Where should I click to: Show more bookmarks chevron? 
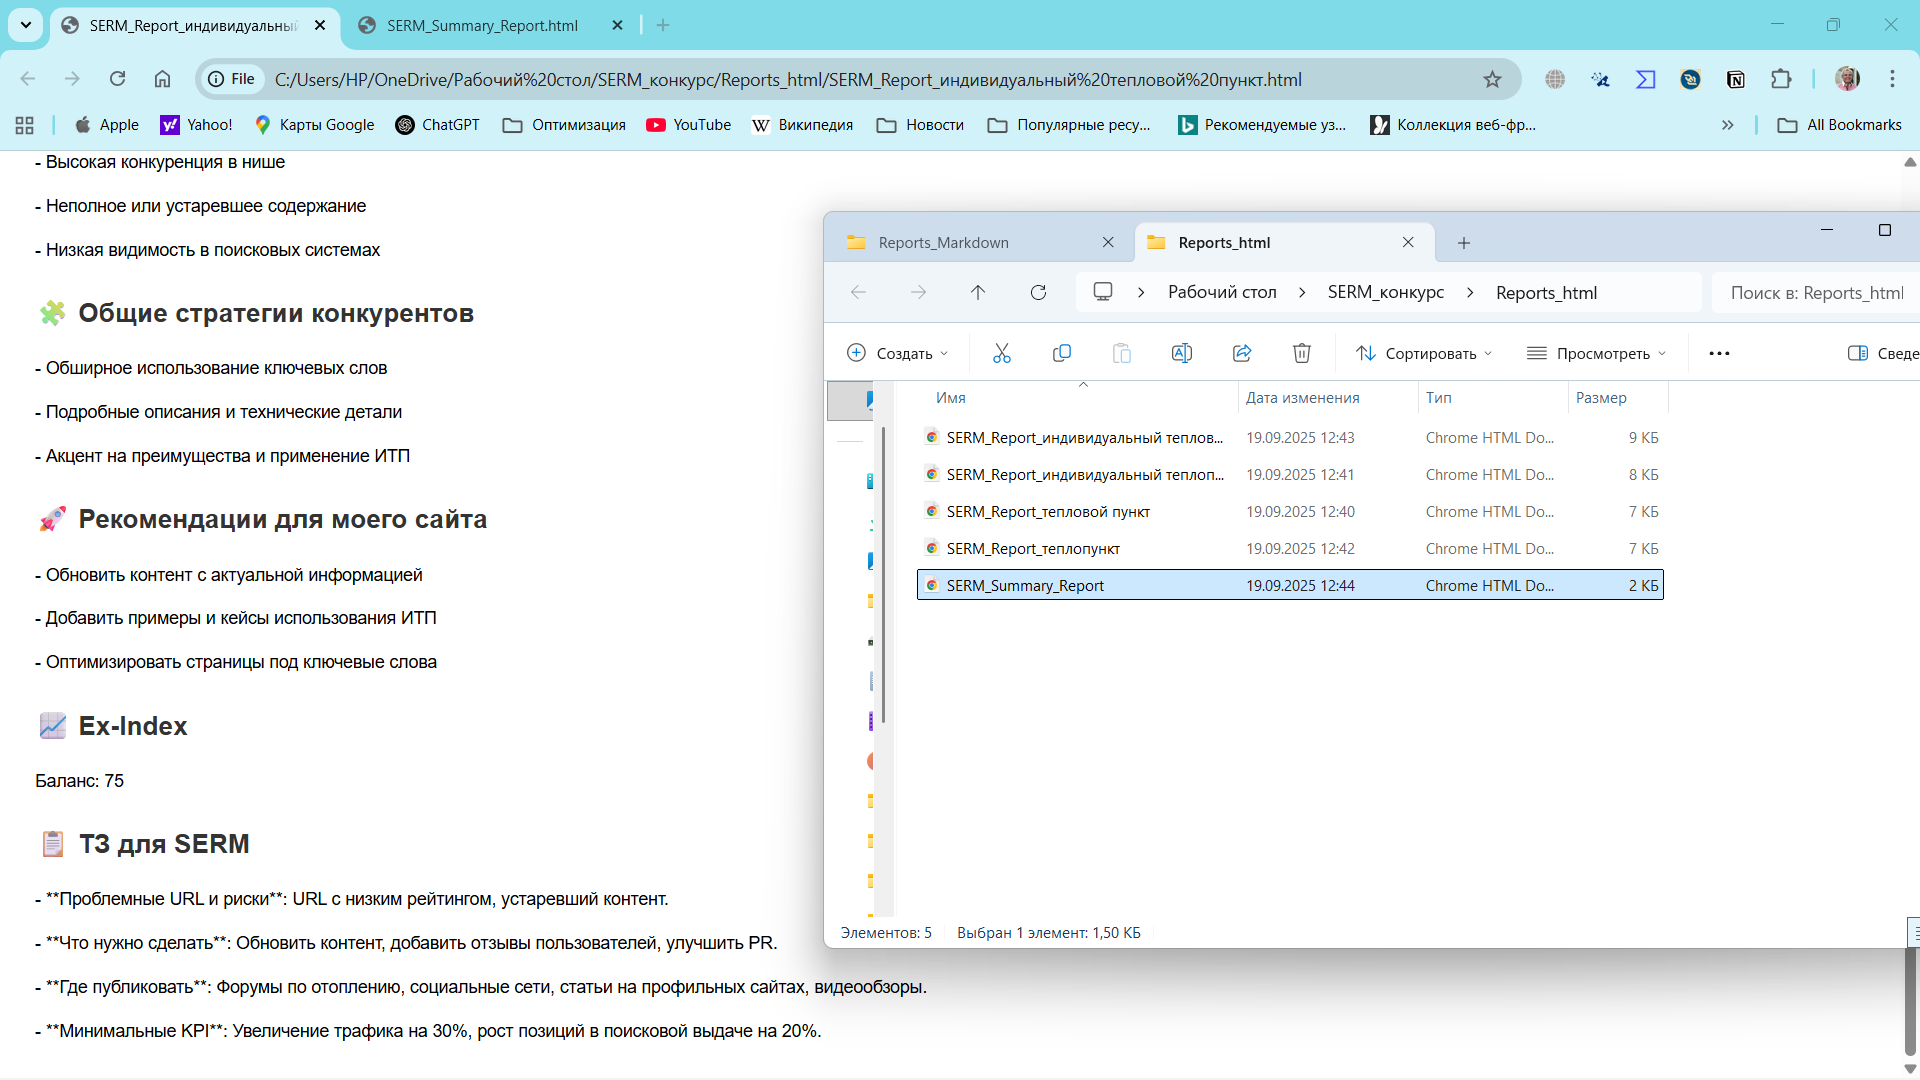[1727, 125]
